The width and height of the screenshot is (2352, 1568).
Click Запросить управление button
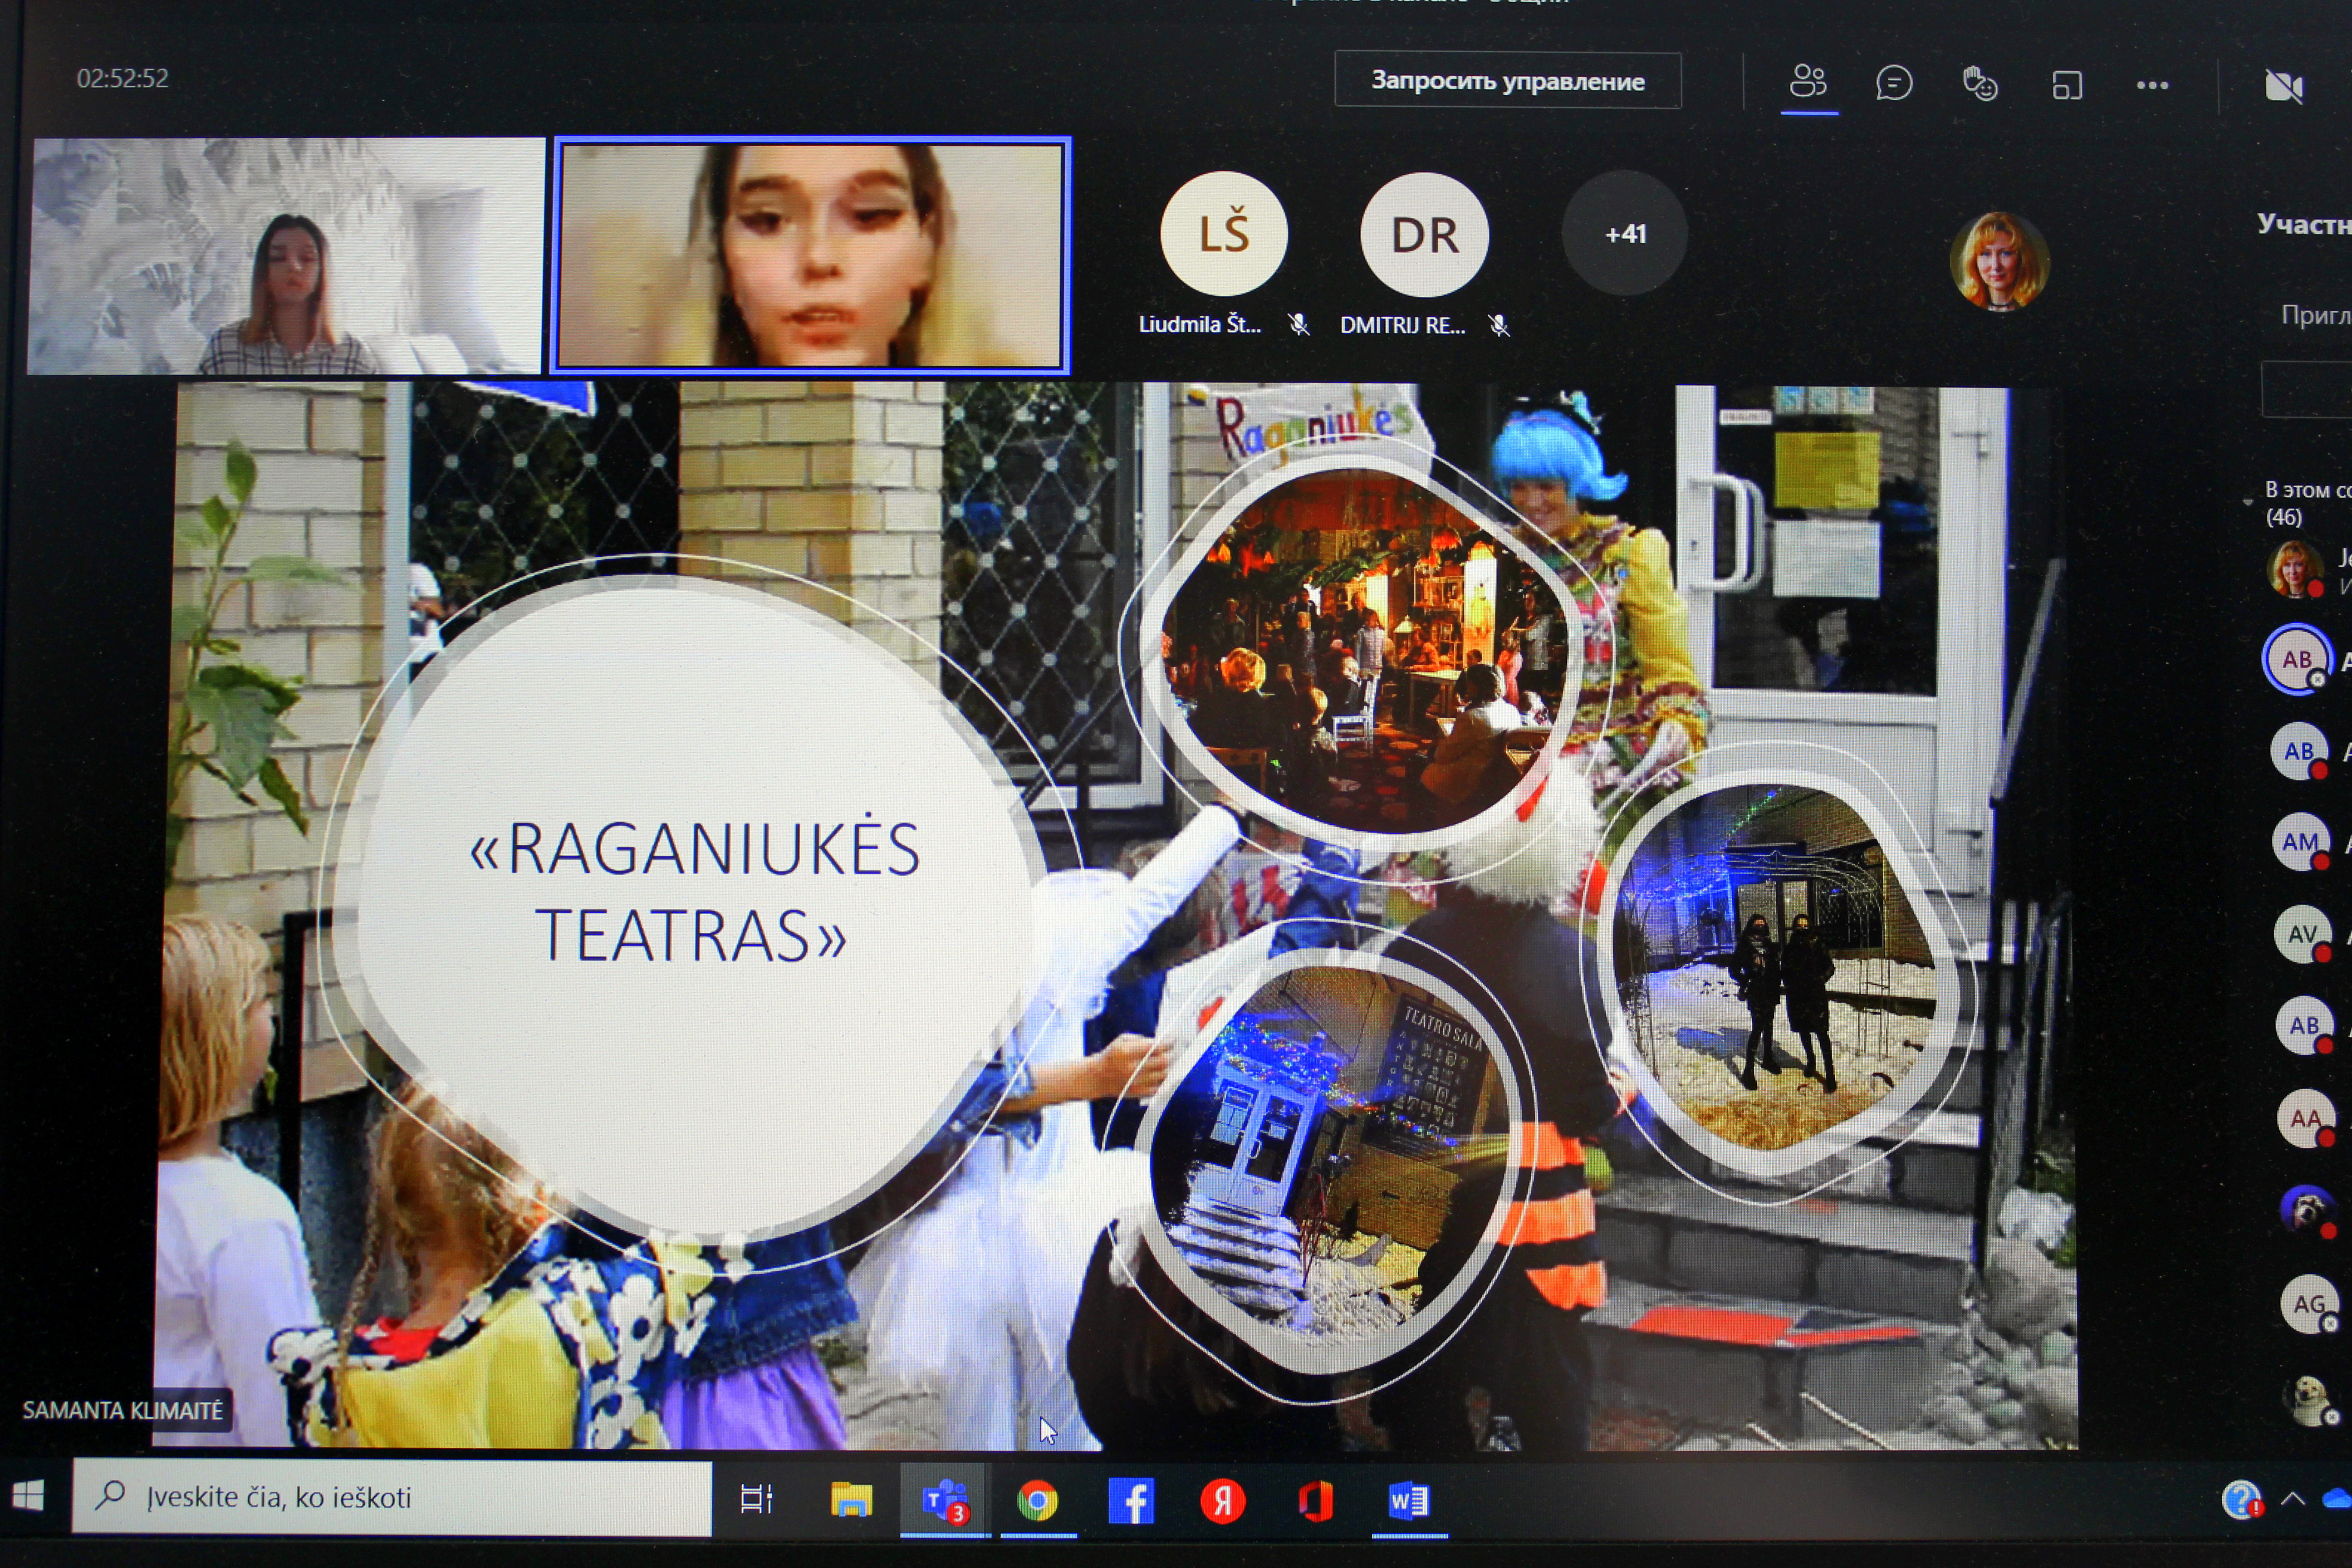pyautogui.click(x=1507, y=80)
